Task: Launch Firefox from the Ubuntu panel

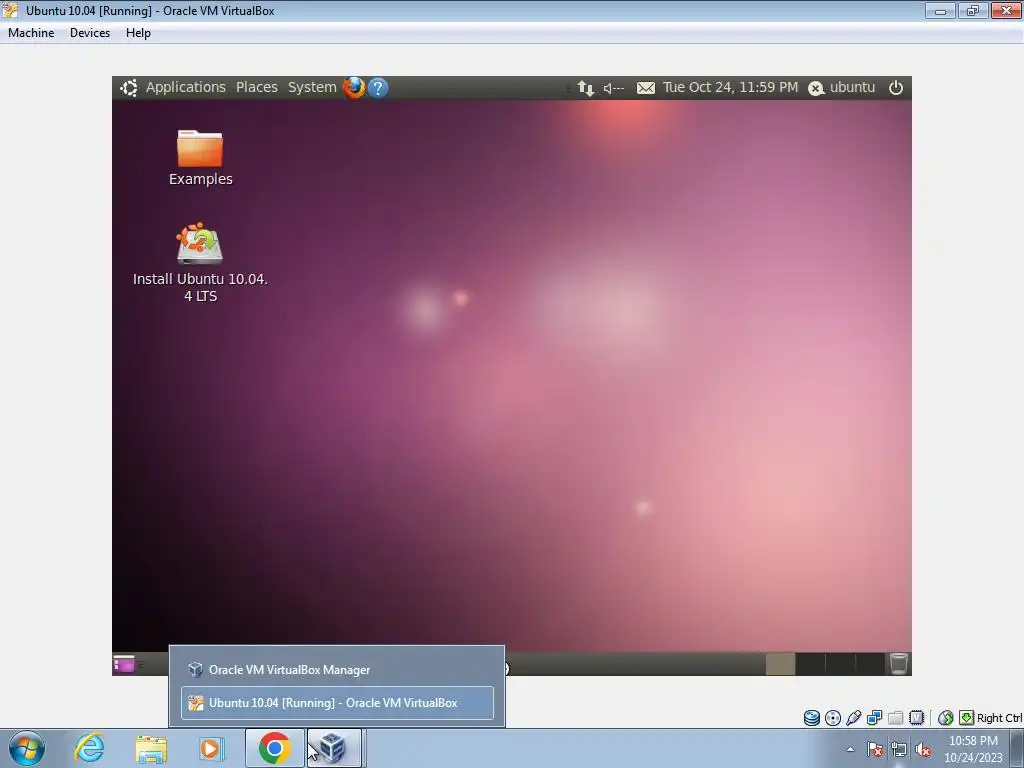Action: [354, 88]
